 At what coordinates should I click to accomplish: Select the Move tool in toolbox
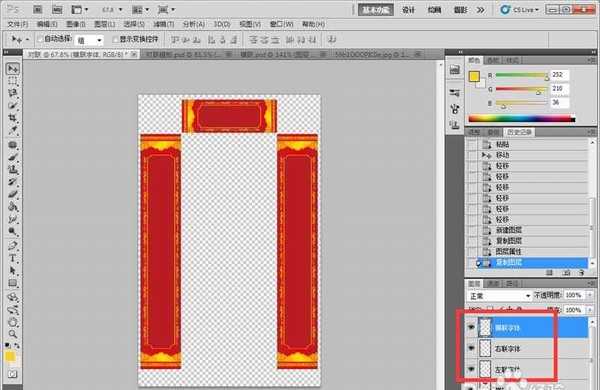point(13,69)
